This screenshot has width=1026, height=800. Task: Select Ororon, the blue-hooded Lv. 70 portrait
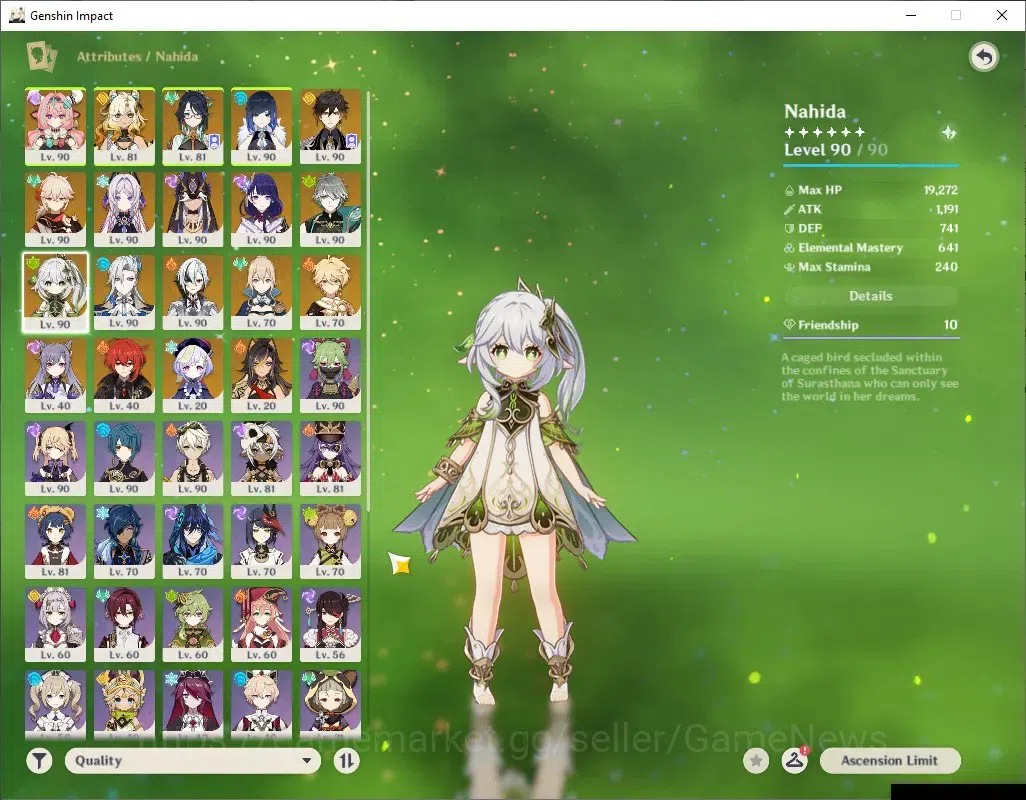point(193,542)
